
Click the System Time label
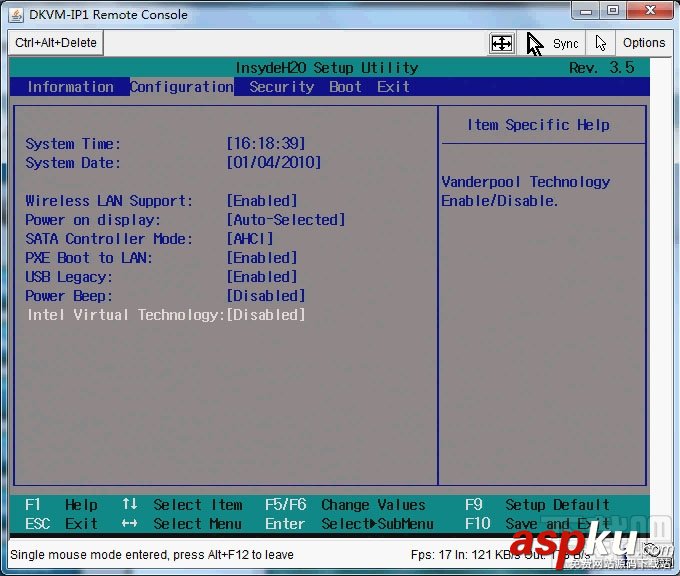click(x=72, y=144)
